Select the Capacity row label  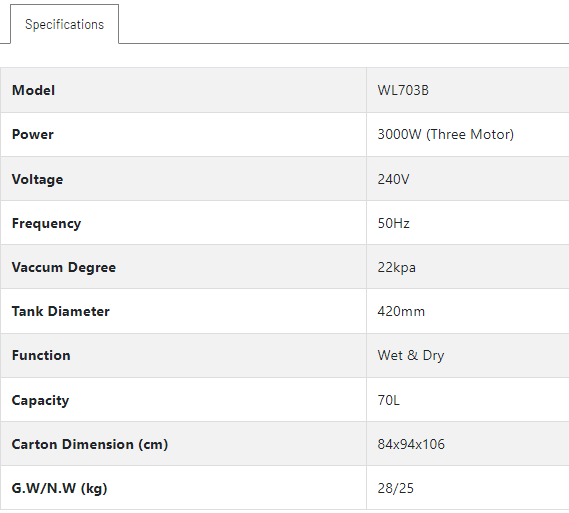(40, 400)
